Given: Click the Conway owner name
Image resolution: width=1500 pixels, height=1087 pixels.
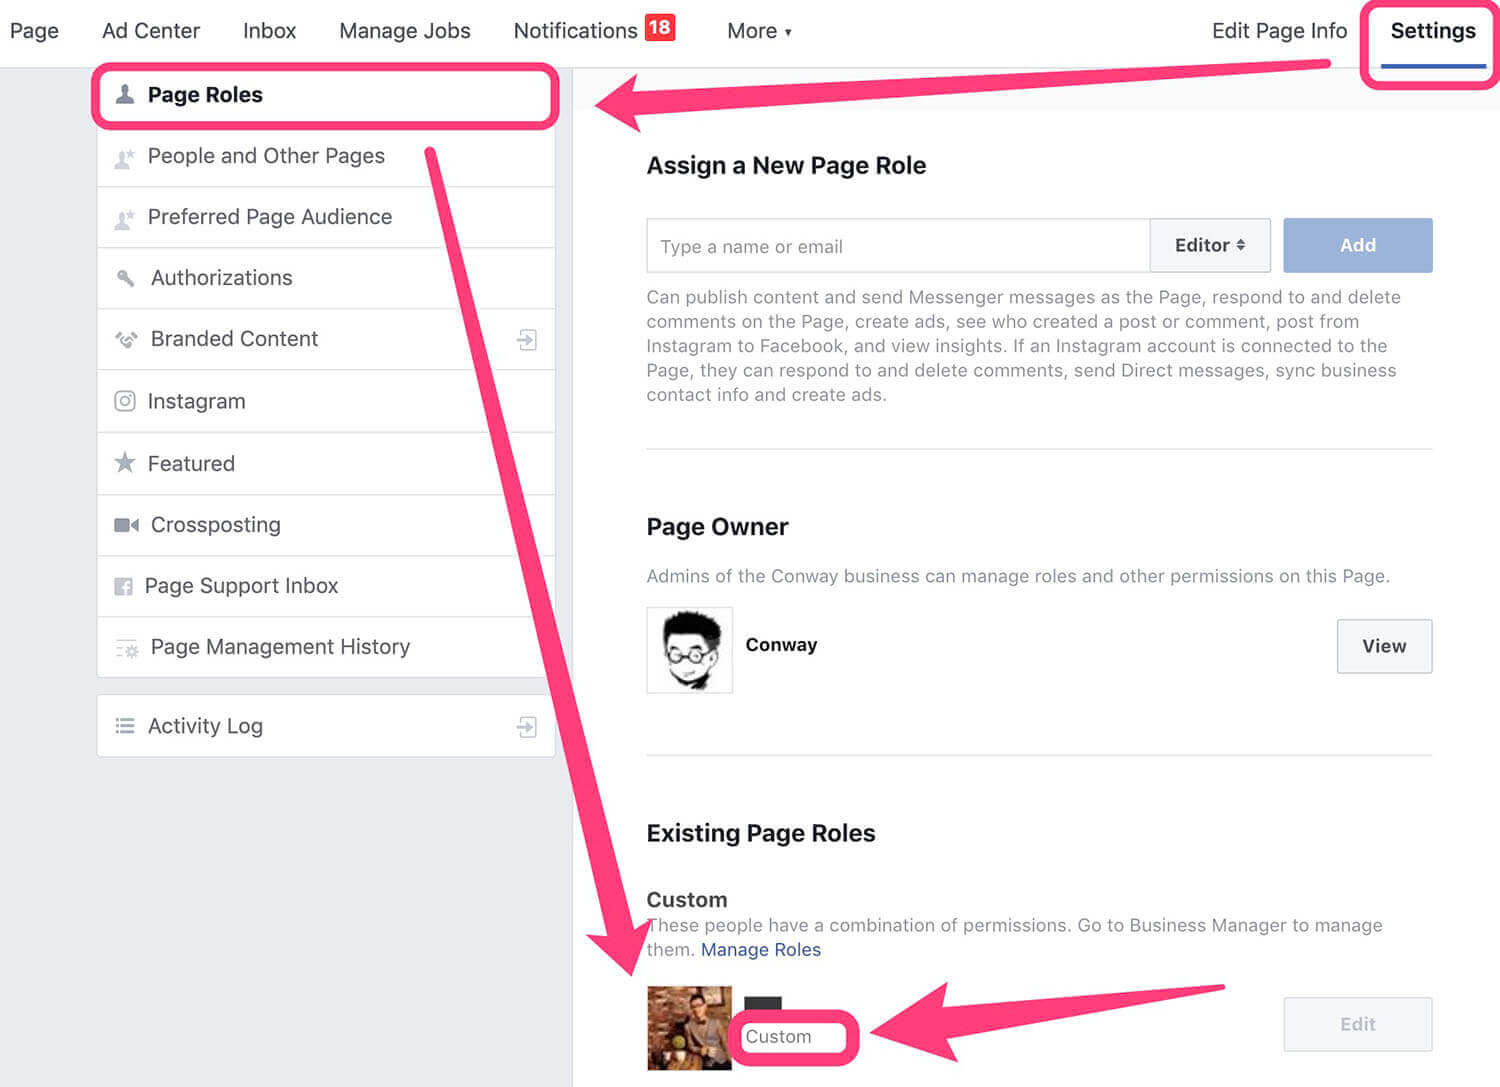Looking at the screenshot, I should pos(781,645).
